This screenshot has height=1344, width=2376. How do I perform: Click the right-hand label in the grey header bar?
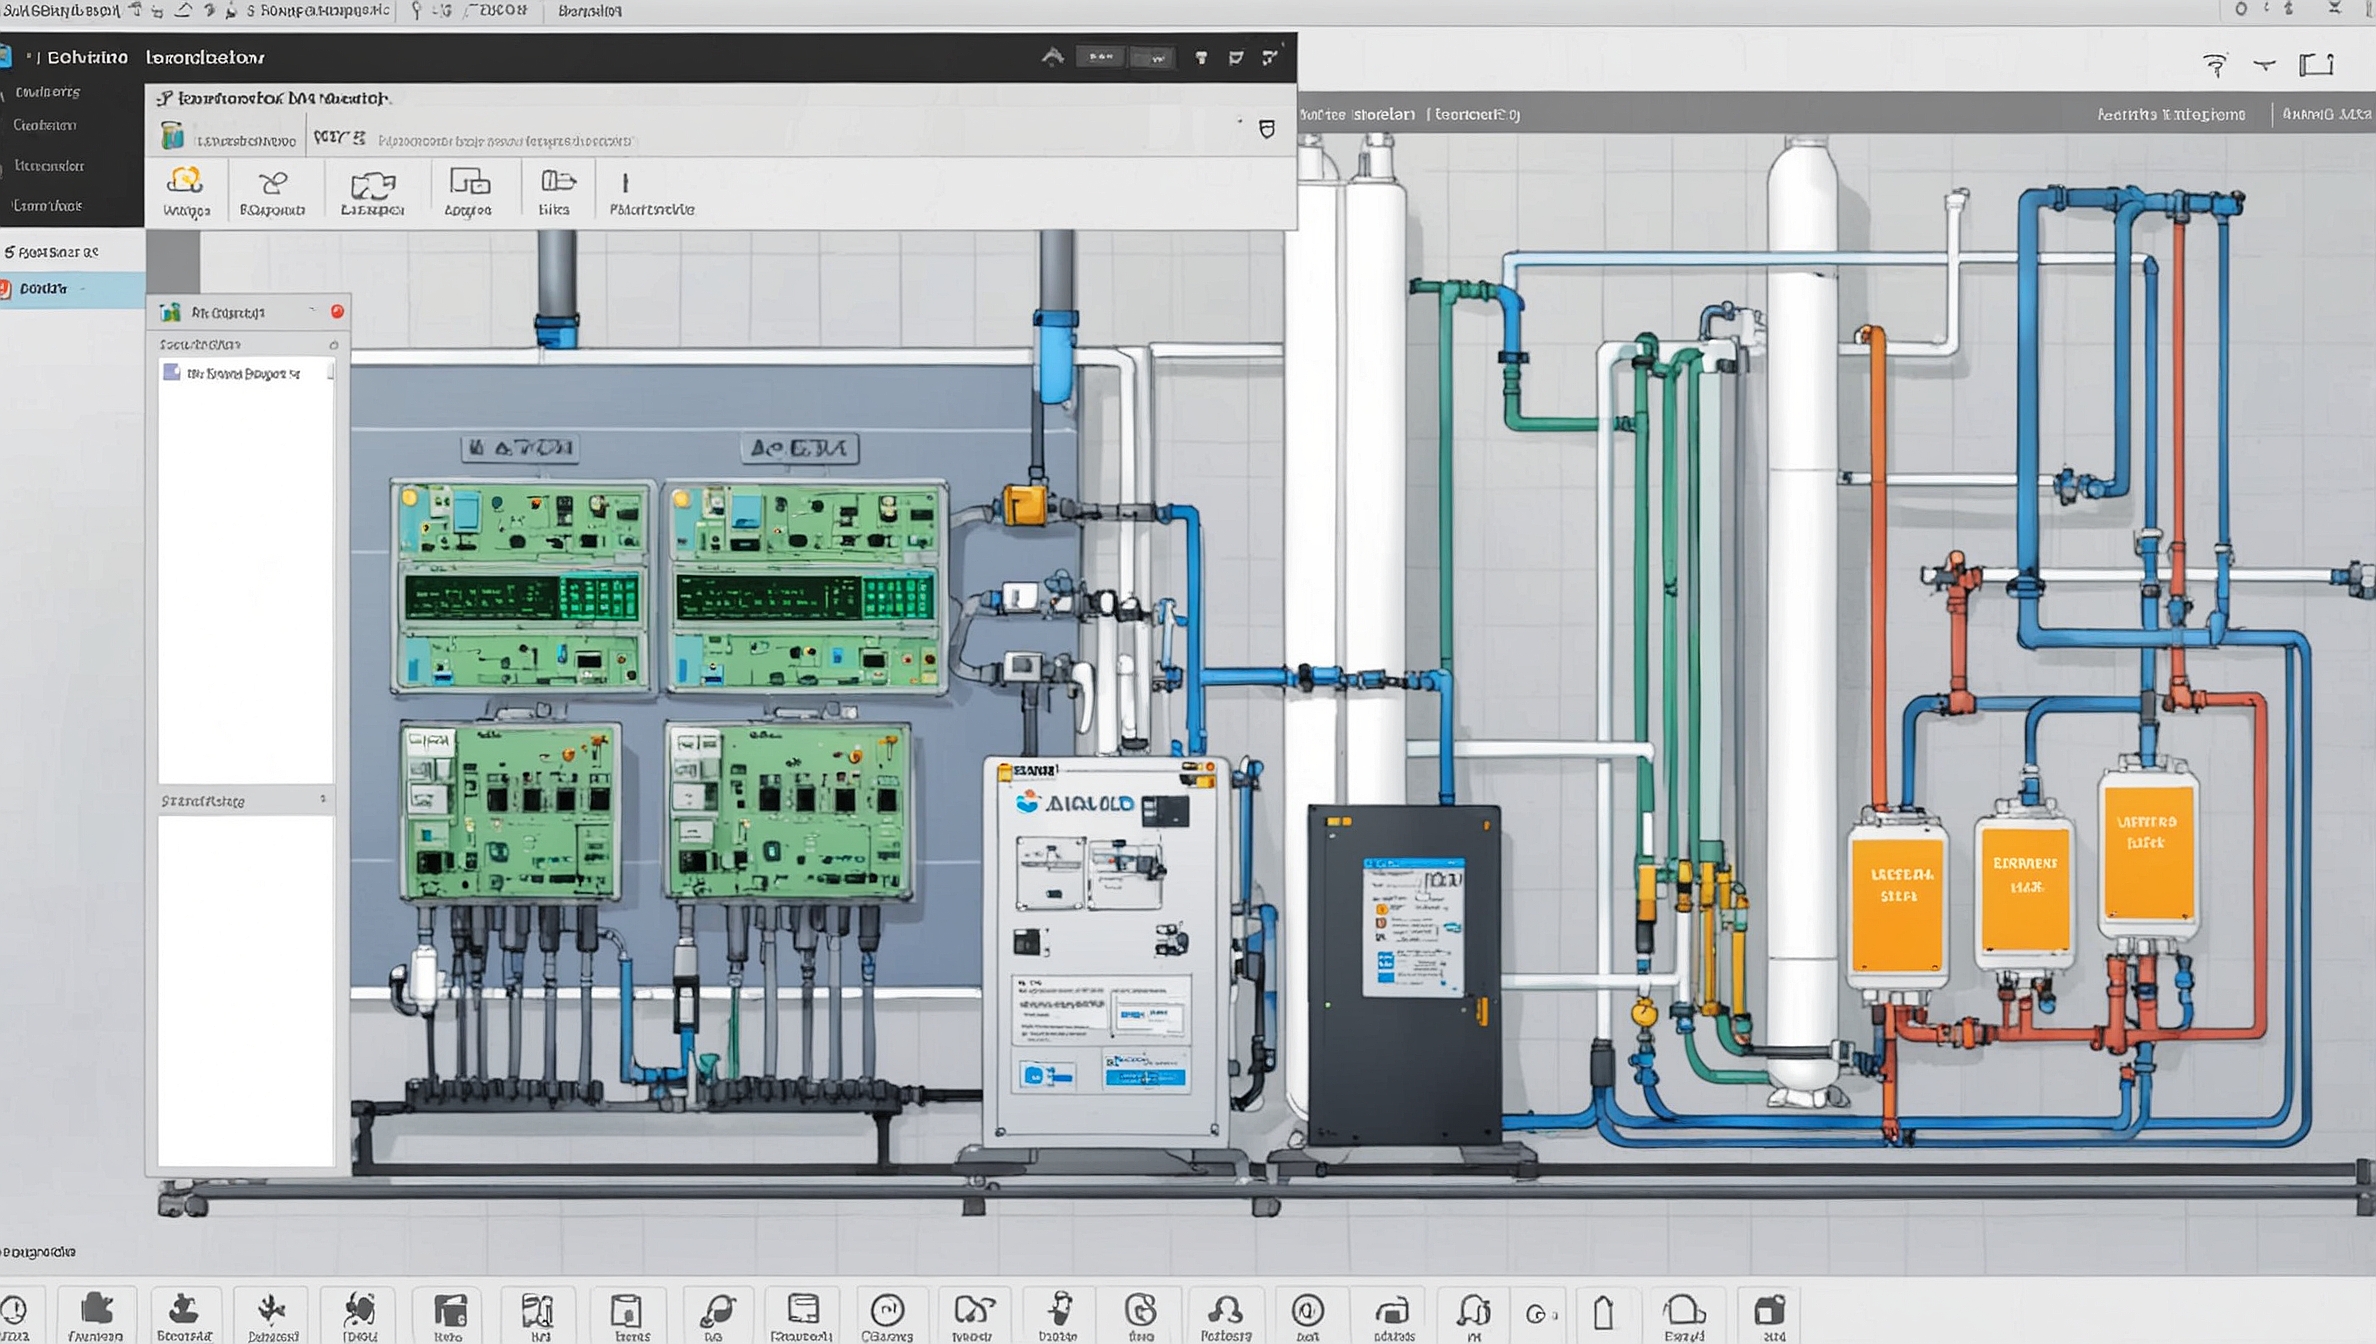[x=2326, y=115]
